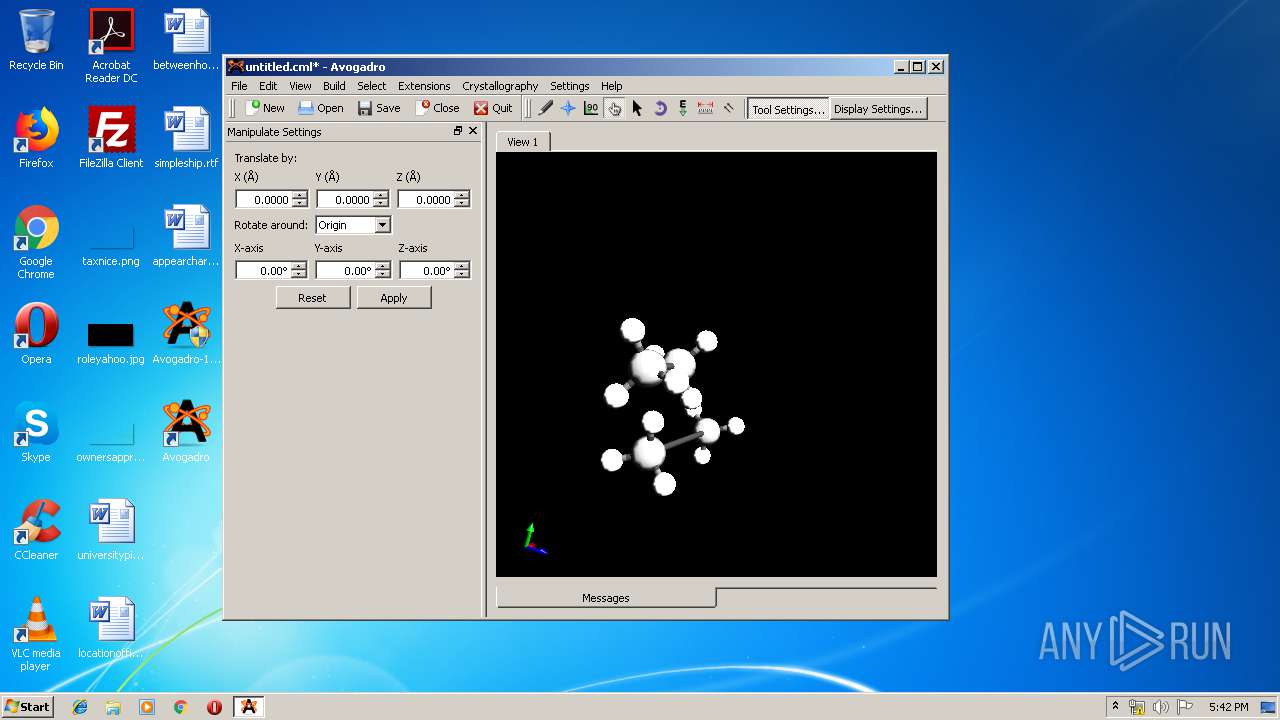The height and width of the screenshot is (720, 1280).
Task: Click Close in the toolbar
Action: click(439, 108)
